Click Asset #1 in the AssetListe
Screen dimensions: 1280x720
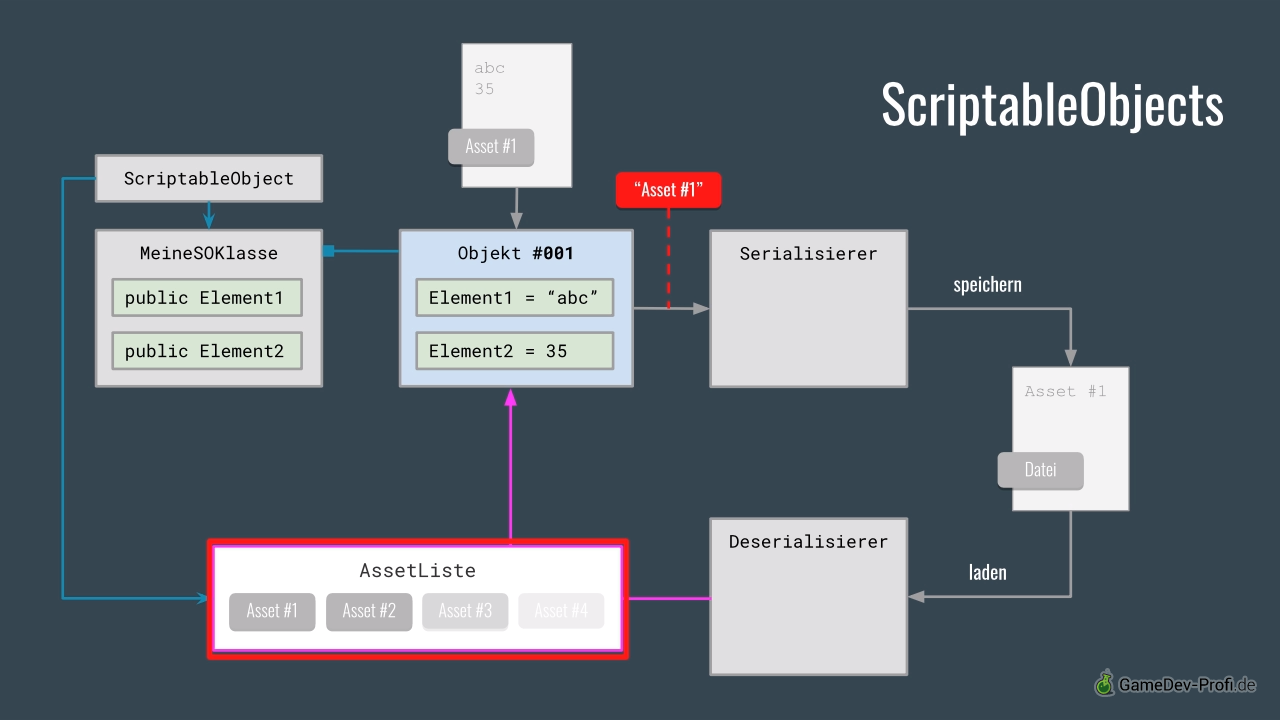pyautogui.click(x=272, y=611)
